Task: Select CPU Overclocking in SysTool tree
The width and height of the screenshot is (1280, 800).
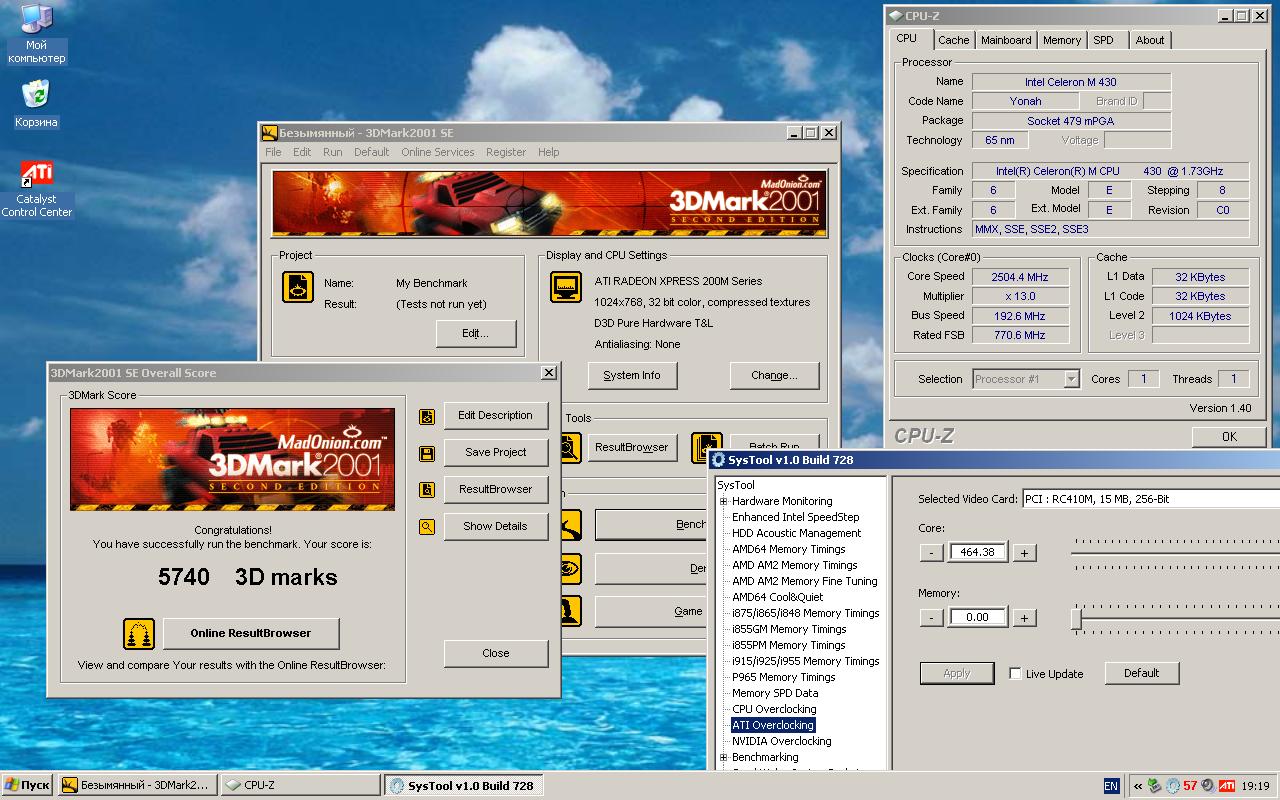Action: [x=774, y=710]
